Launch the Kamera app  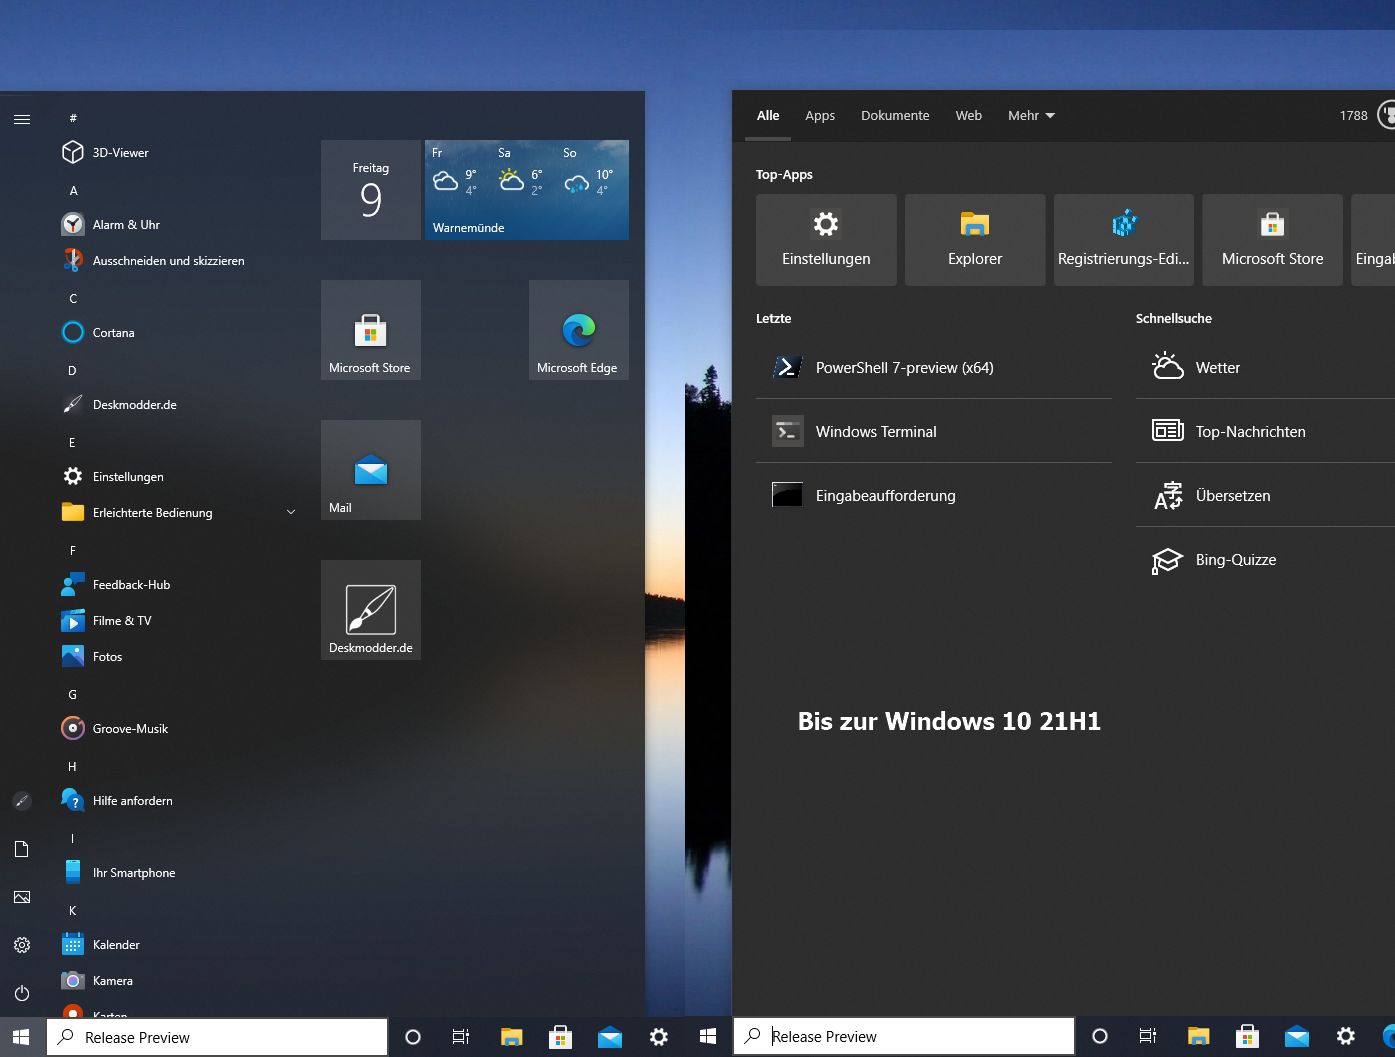(x=178, y=980)
